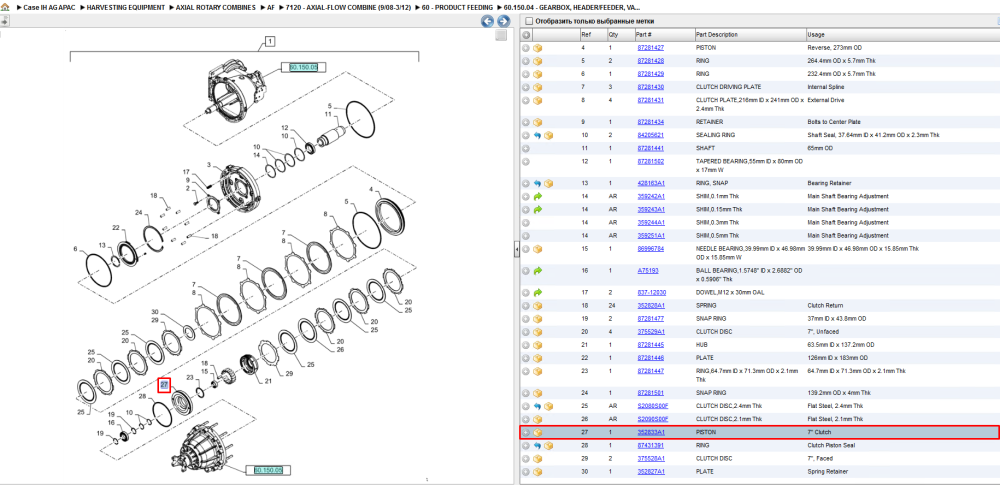Viewport: 1000px width, 485px height.
Task: Click 'Spring Retainer' usage text
Action: click(827, 472)
